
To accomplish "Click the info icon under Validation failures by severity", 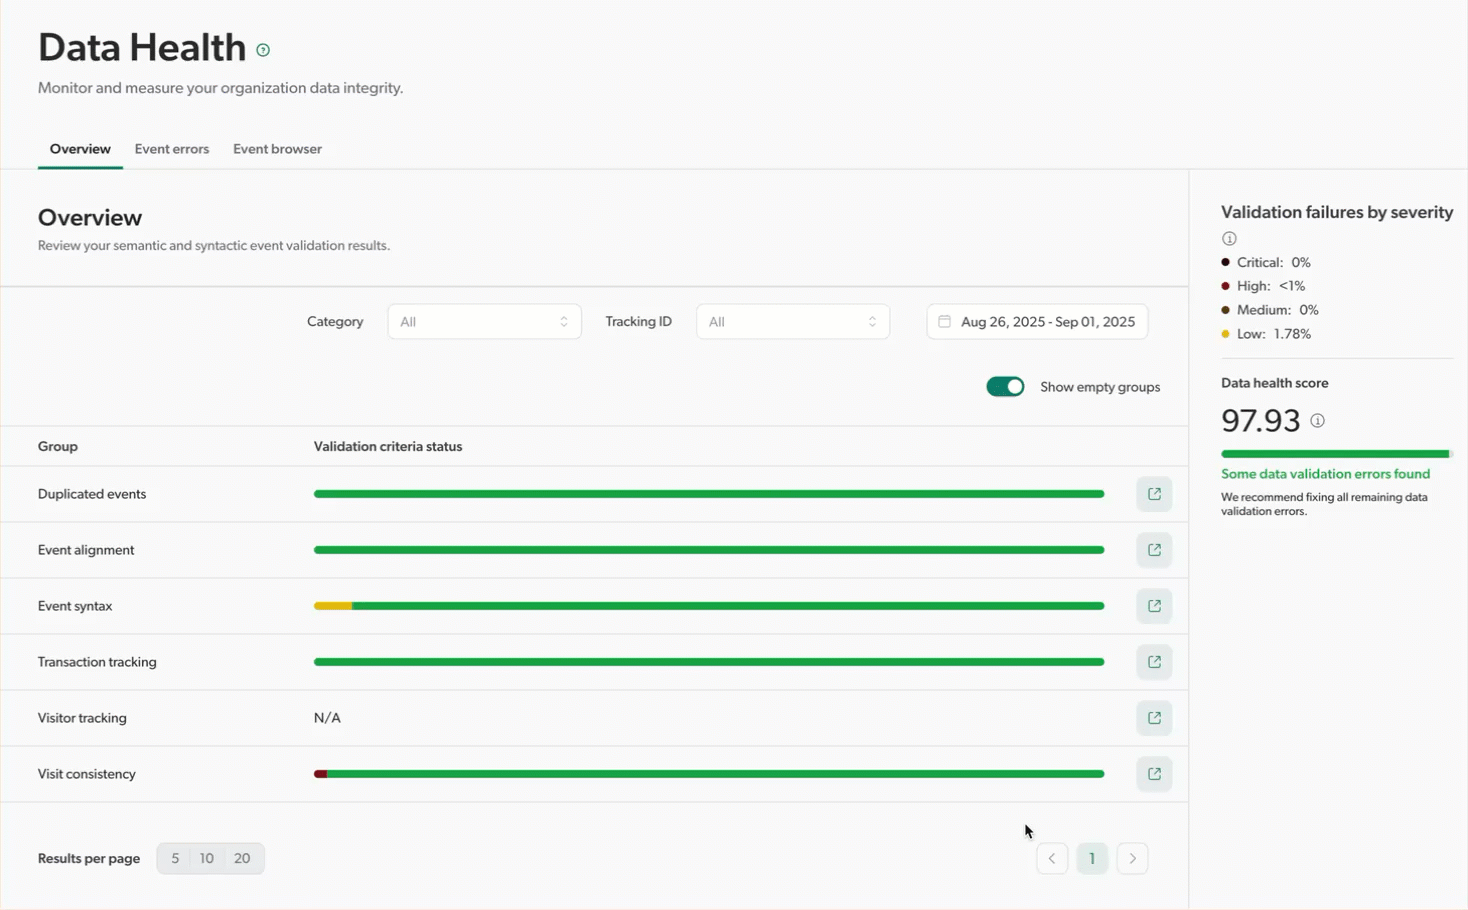I will pos(1229,238).
